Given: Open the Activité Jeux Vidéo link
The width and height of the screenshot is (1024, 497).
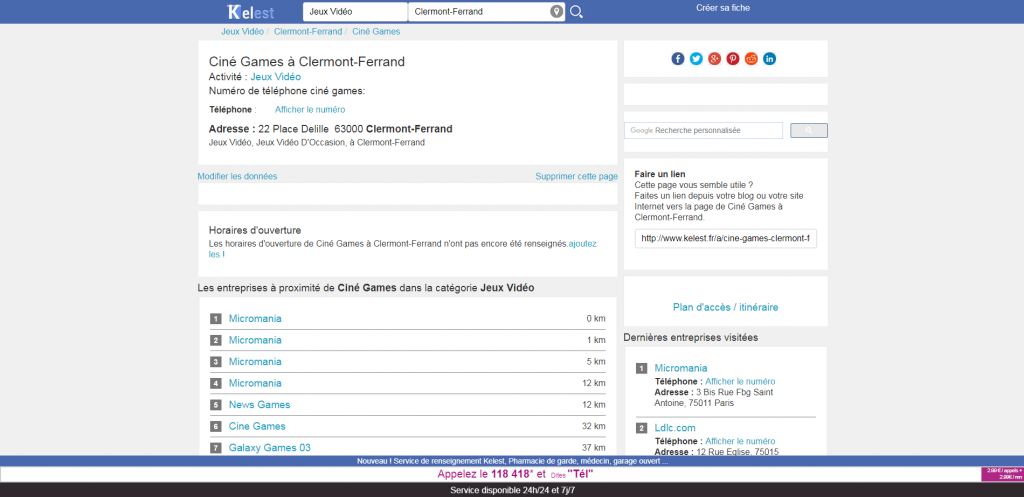Looking at the screenshot, I should coord(276,76).
